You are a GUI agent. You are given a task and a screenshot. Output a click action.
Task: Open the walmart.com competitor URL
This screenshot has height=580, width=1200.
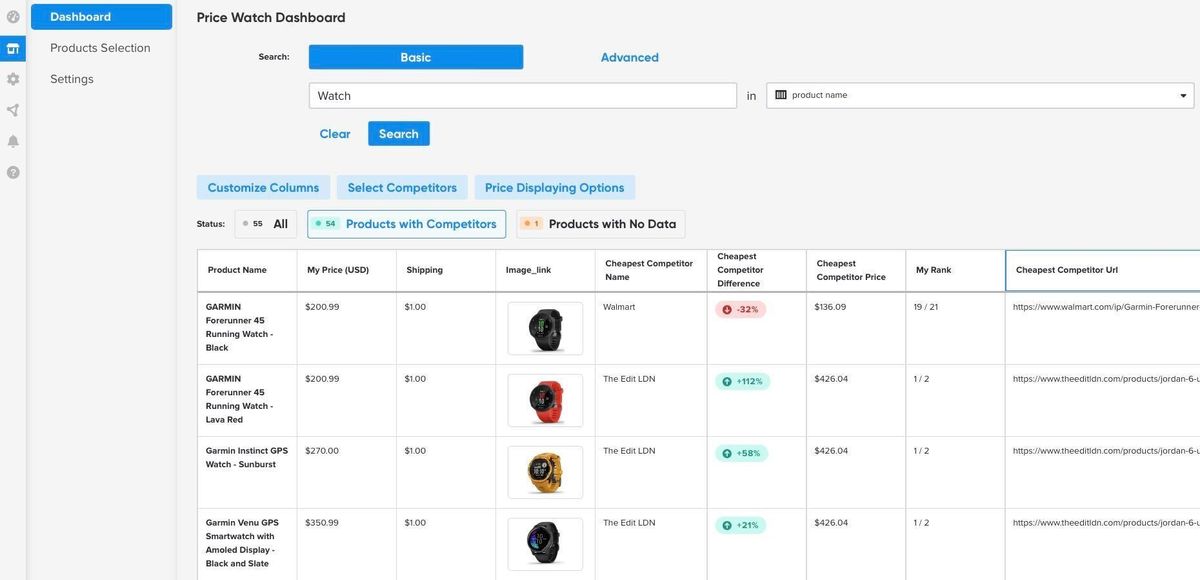[x=1106, y=307]
